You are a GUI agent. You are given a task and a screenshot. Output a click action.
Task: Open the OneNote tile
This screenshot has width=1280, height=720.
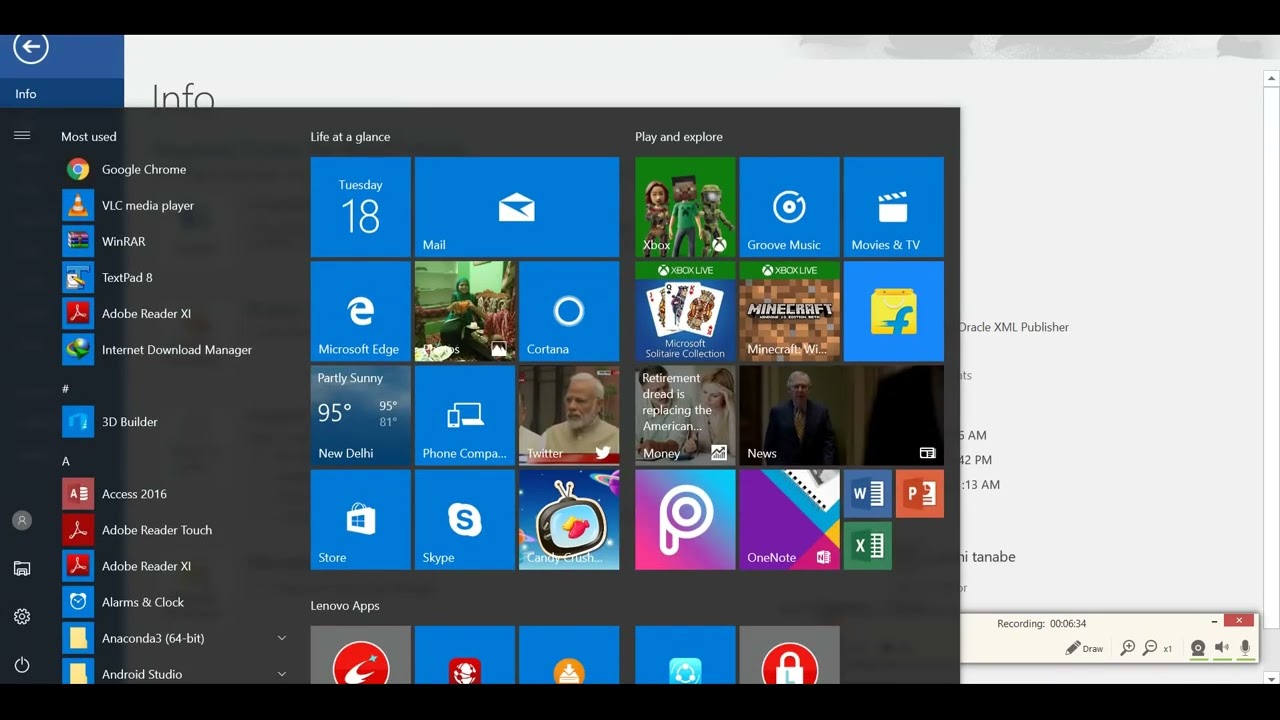tap(789, 520)
